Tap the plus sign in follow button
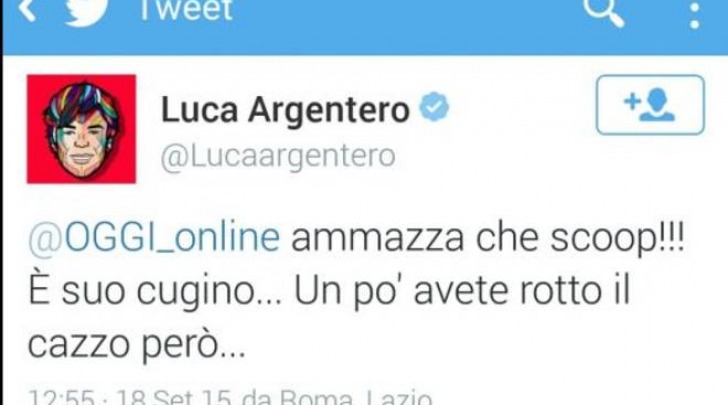 click(x=632, y=101)
